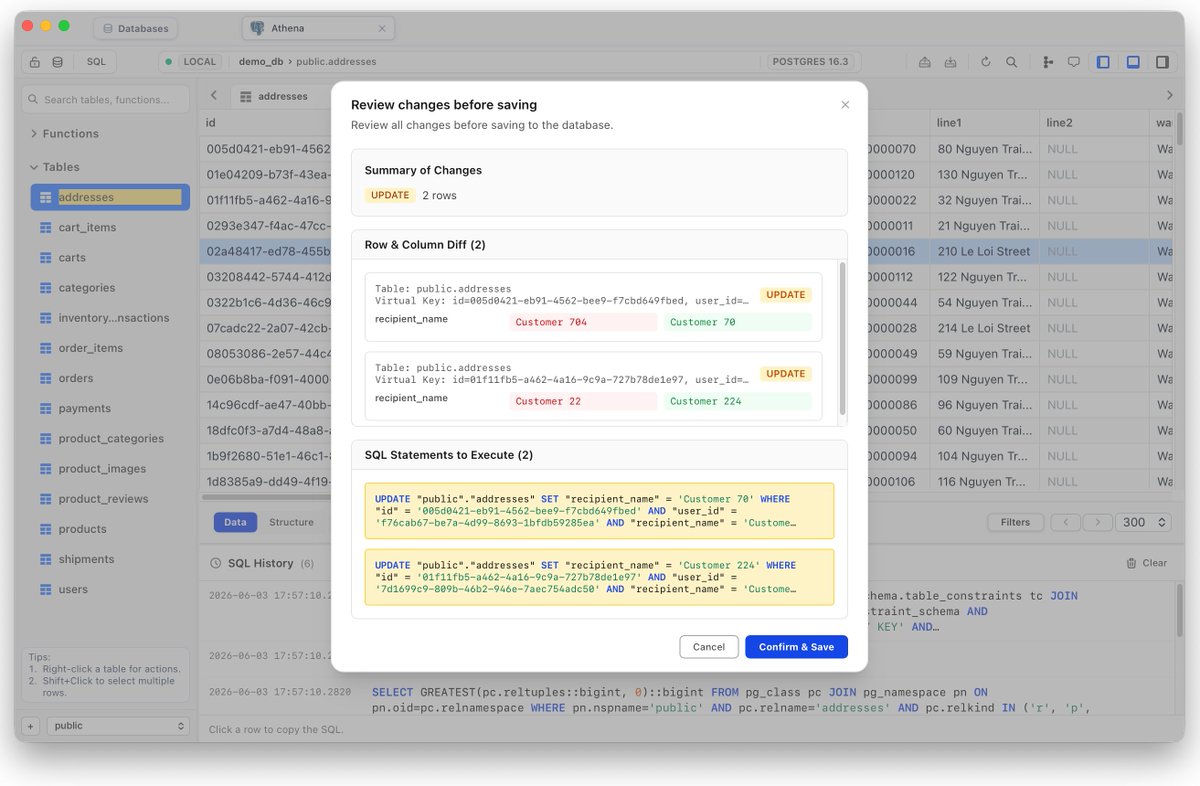1200x786 pixels.
Task: Click the POSTGRES 16.3 version badge
Action: click(811, 62)
